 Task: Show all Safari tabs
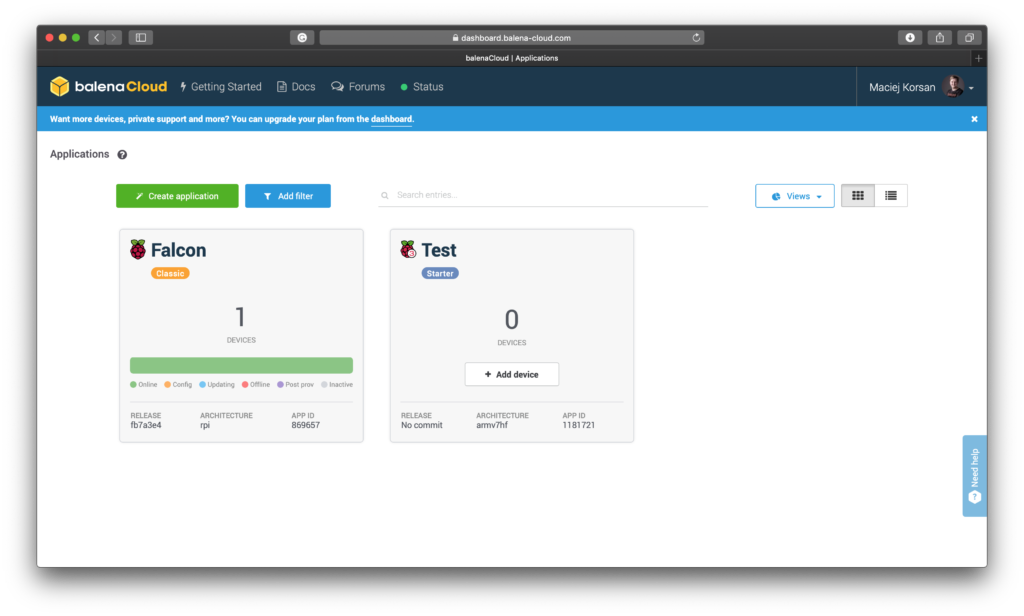(x=969, y=37)
